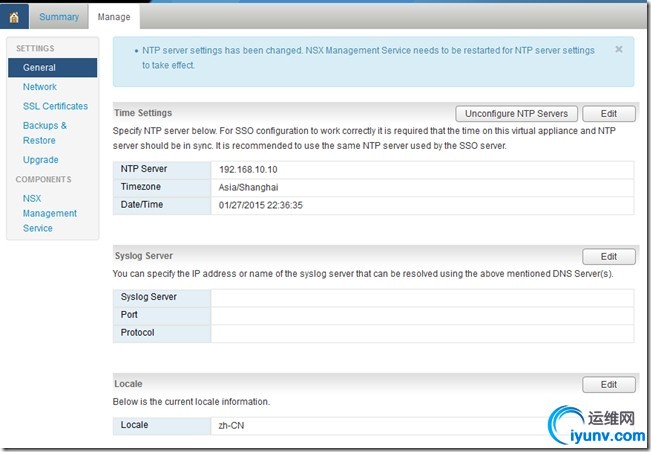Click the Timezone row label
The width and height of the screenshot is (651, 452).
[x=141, y=187]
